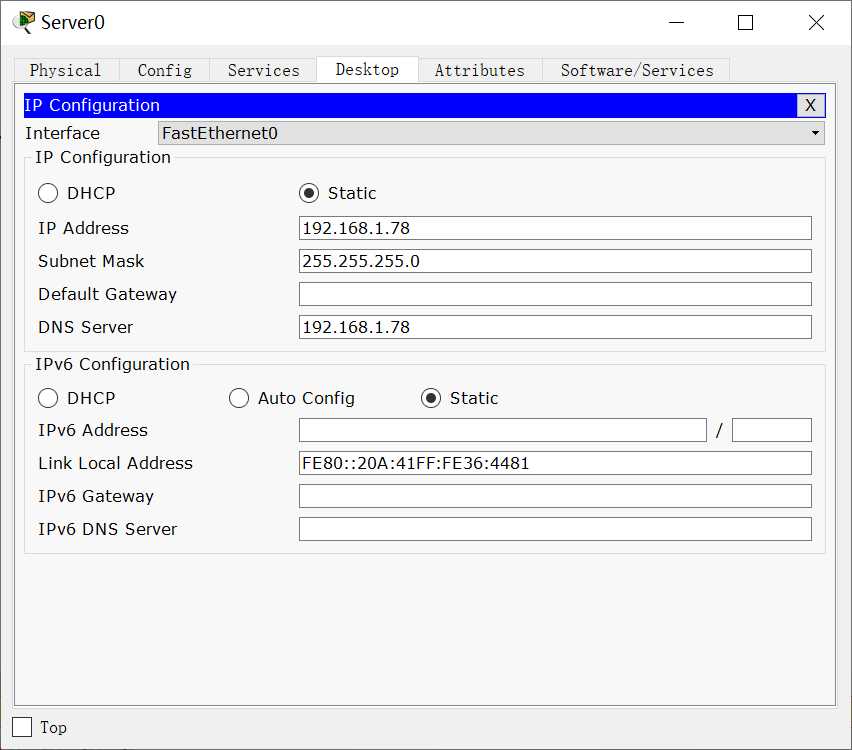Click the IP Address field
The height and width of the screenshot is (750, 852).
[555, 228]
